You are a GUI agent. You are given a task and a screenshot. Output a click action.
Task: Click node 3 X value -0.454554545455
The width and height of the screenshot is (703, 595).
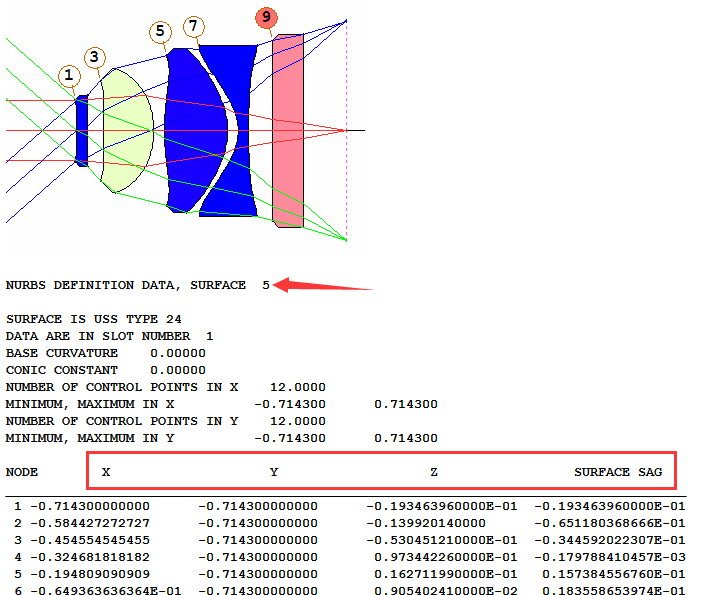point(90,540)
